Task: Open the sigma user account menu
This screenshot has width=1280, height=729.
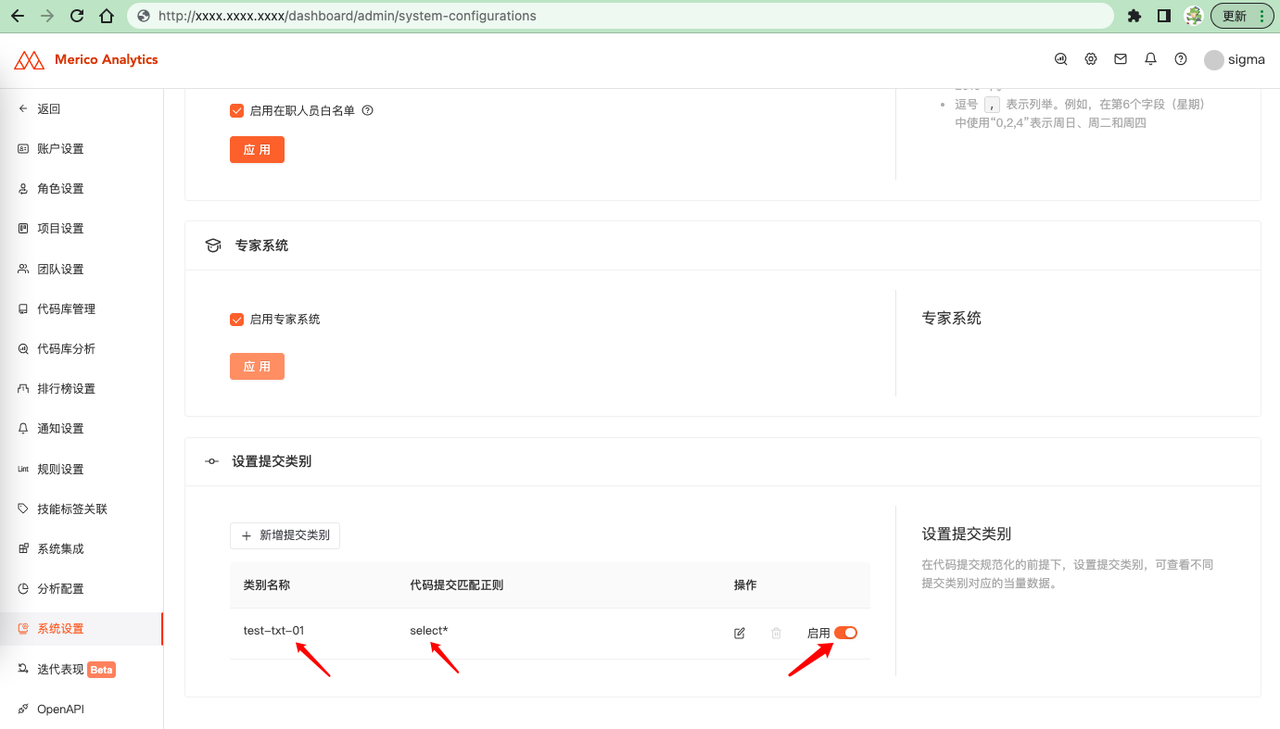Action: pos(1235,60)
